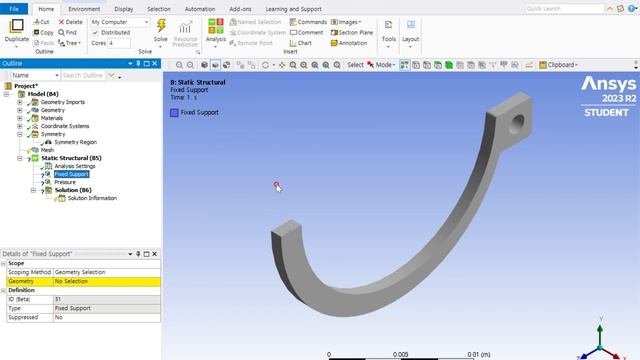The height and width of the screenshot is (360, 640).
Task: Select Analysis Settings in outline
Action: 75,166
